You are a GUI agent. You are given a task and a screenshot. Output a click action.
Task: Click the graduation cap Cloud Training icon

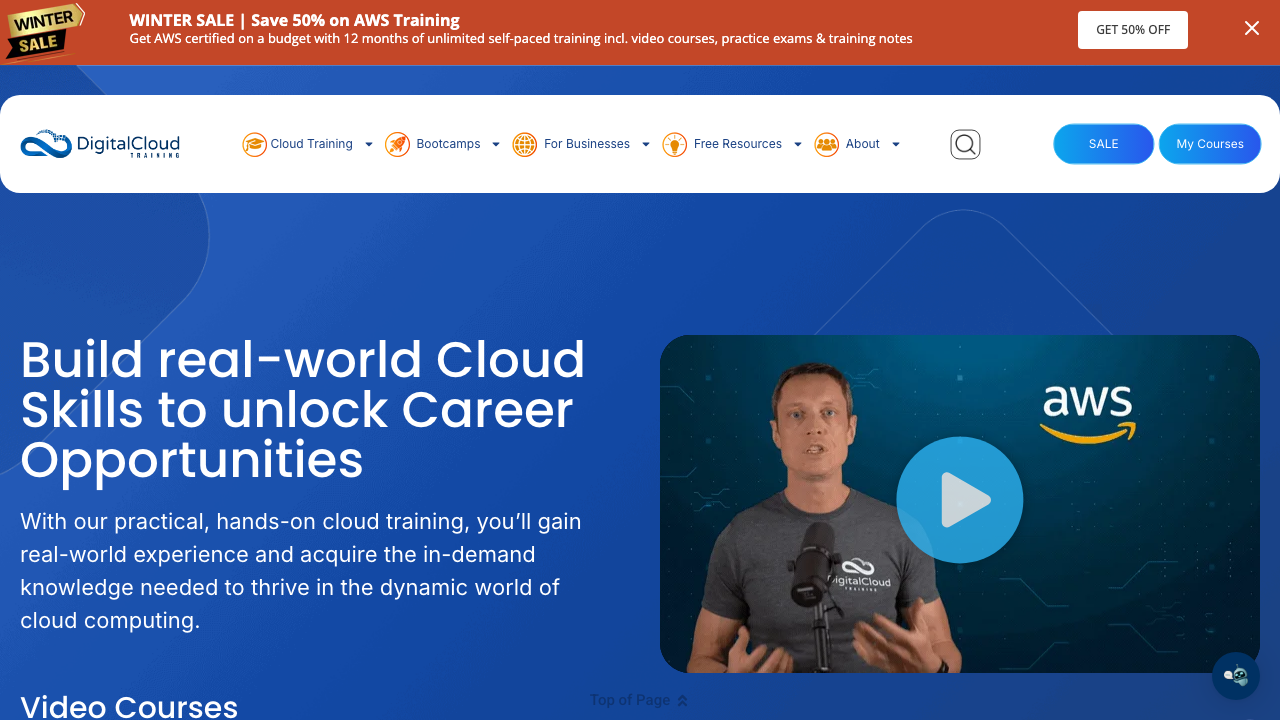click(x=254, y=144)
